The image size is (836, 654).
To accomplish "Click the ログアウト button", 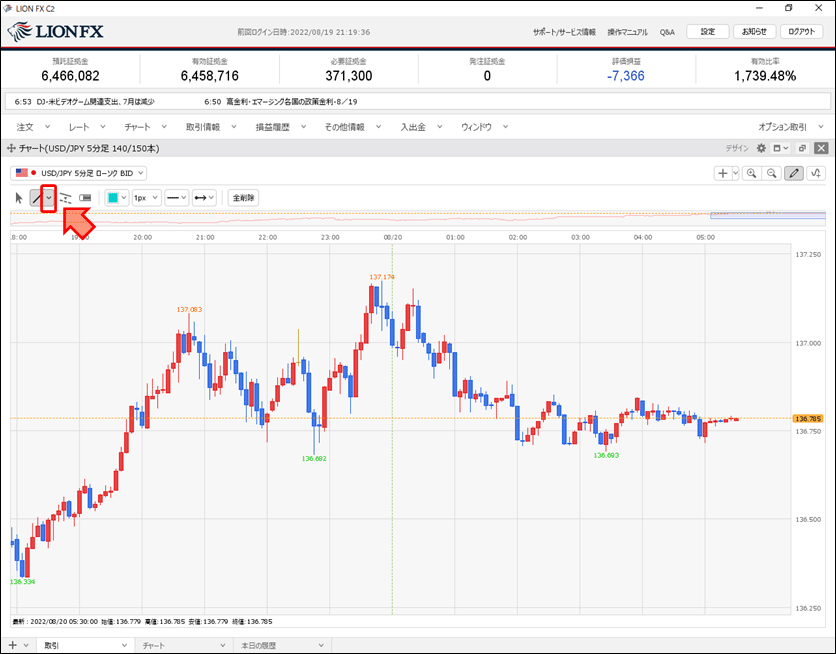I will click(801, 31).
